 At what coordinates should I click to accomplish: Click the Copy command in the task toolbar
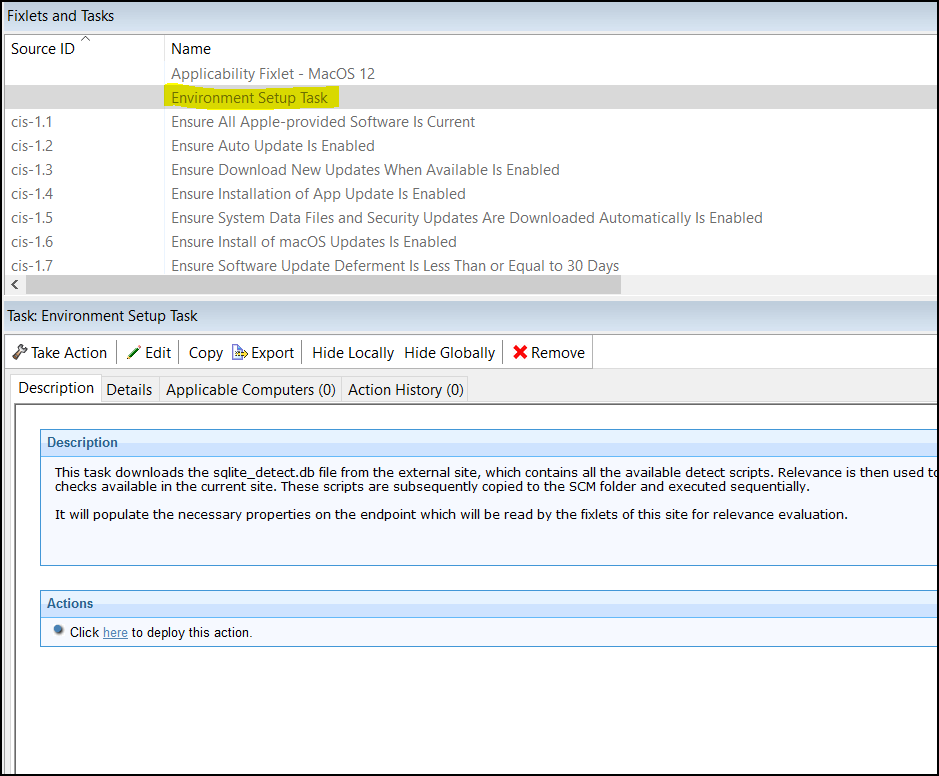coord(204,353)
